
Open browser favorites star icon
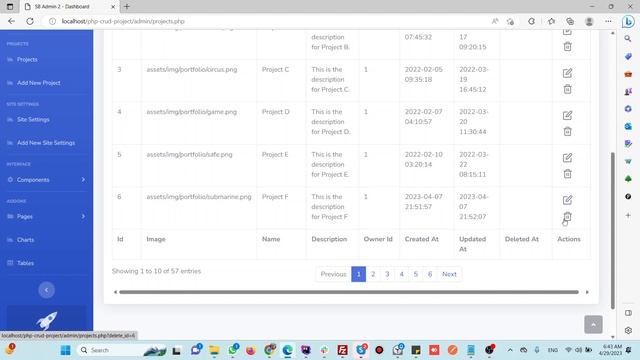point(551,21)
